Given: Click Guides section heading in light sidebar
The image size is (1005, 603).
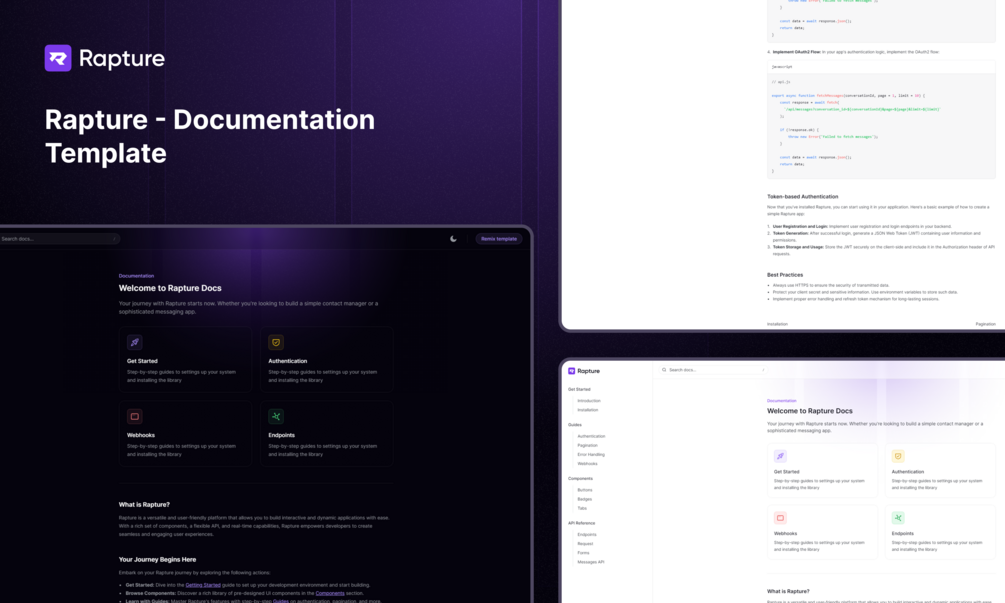Looking at the screenshot, I should click(x=575, y=425).
